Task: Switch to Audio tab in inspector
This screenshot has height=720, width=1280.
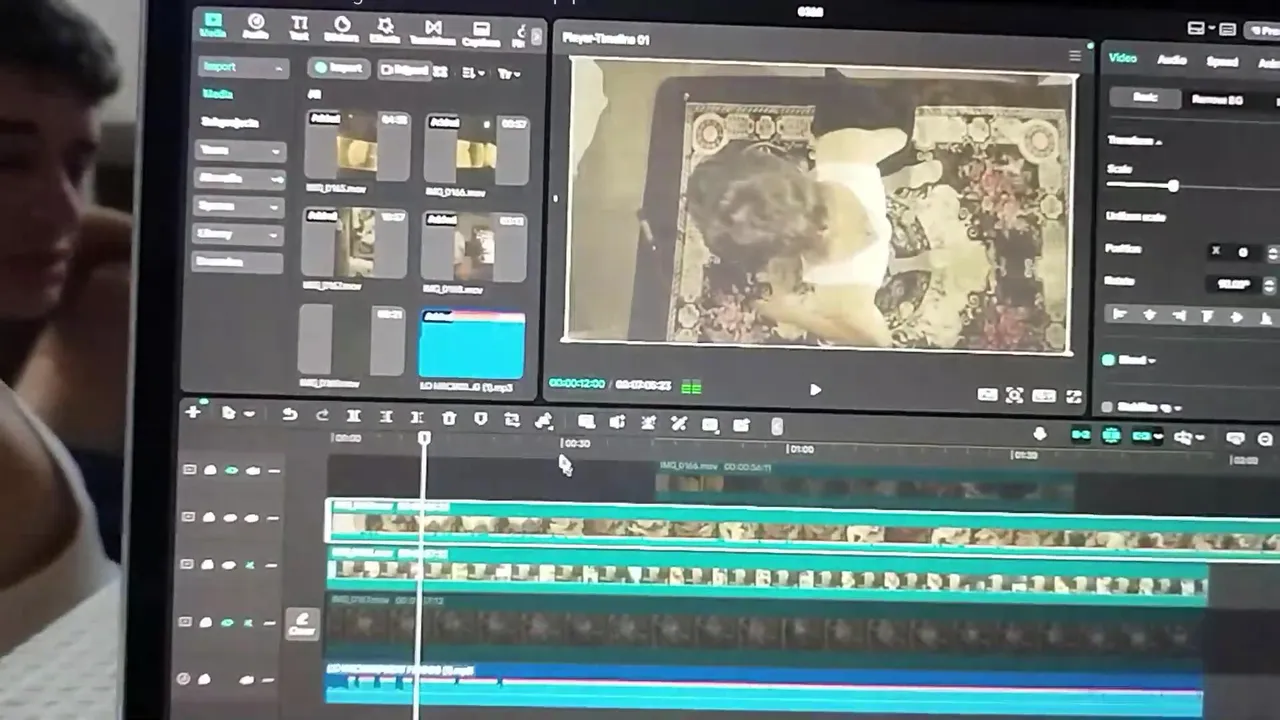Action: click(x=1171, y=60)
